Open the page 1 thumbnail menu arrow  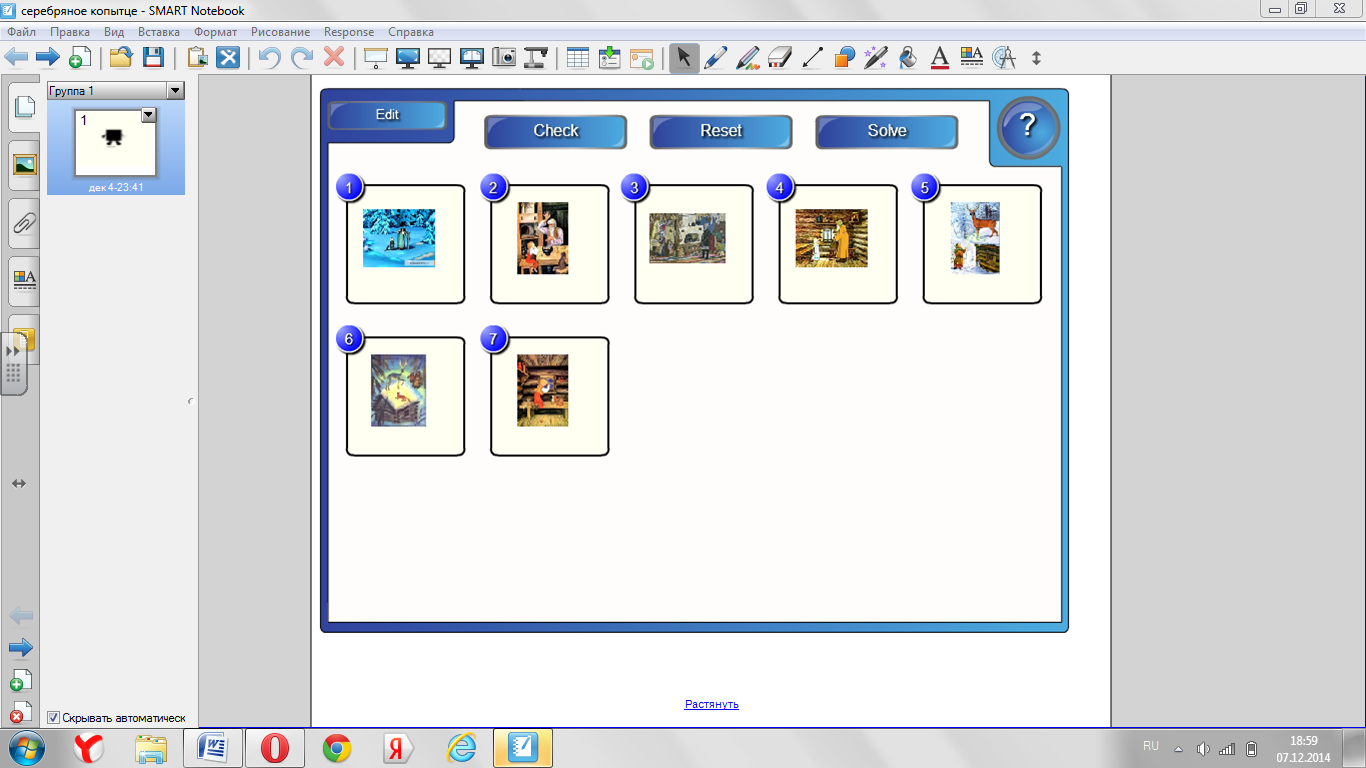(149, 115)
